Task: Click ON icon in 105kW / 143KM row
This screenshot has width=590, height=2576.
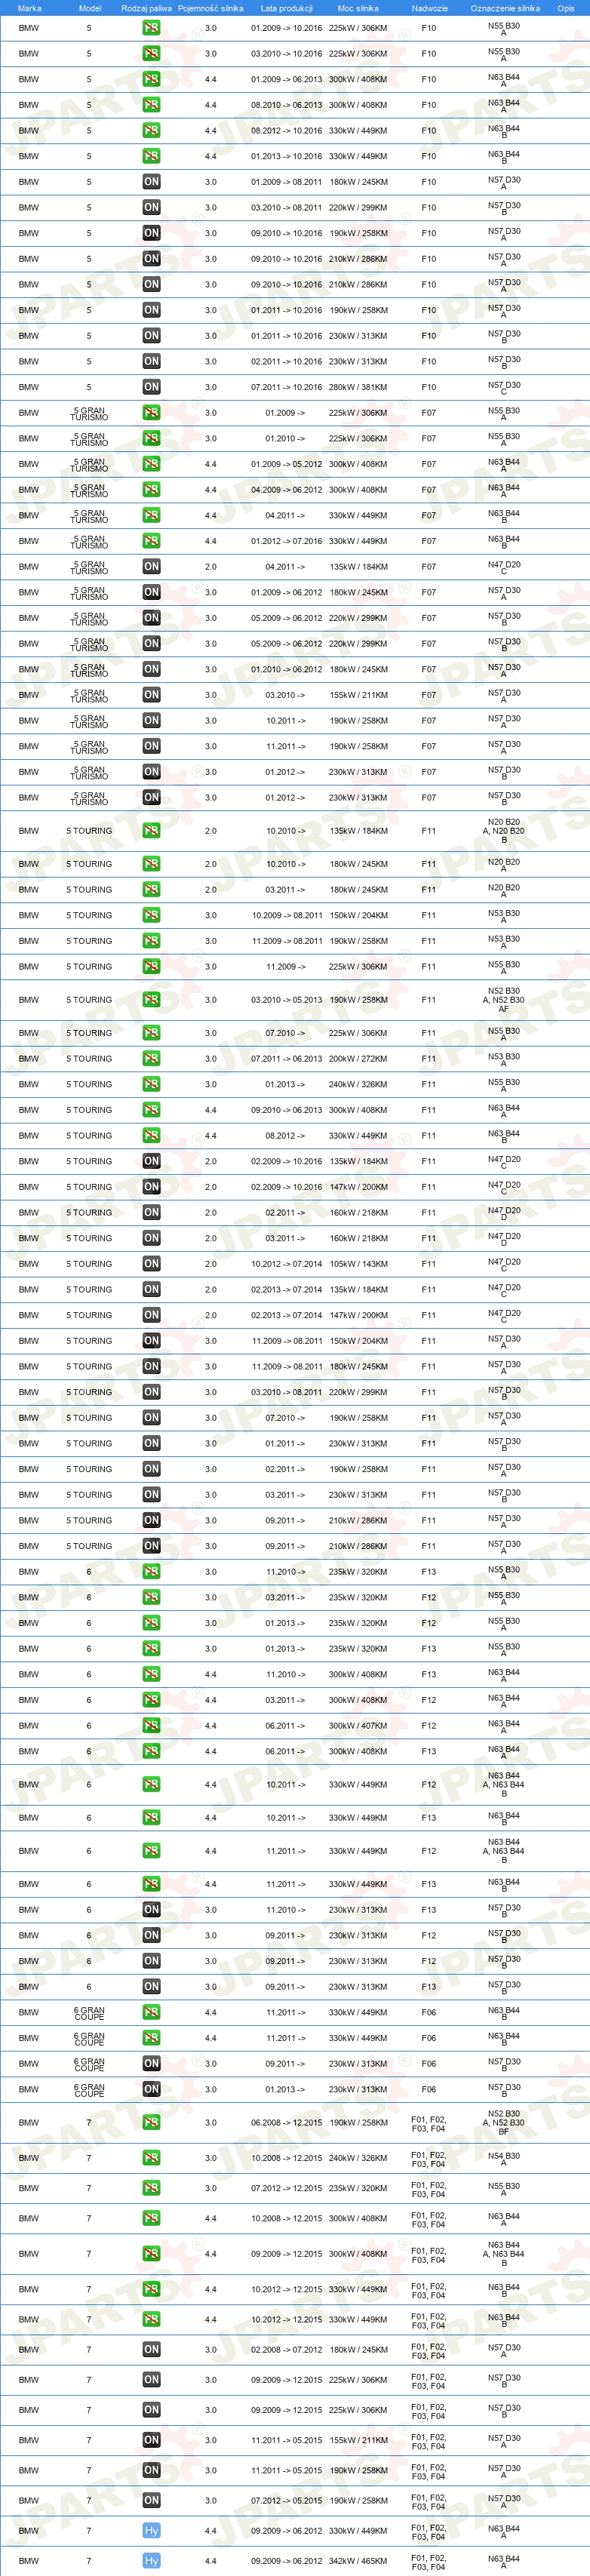Action: pos(151,1264)
